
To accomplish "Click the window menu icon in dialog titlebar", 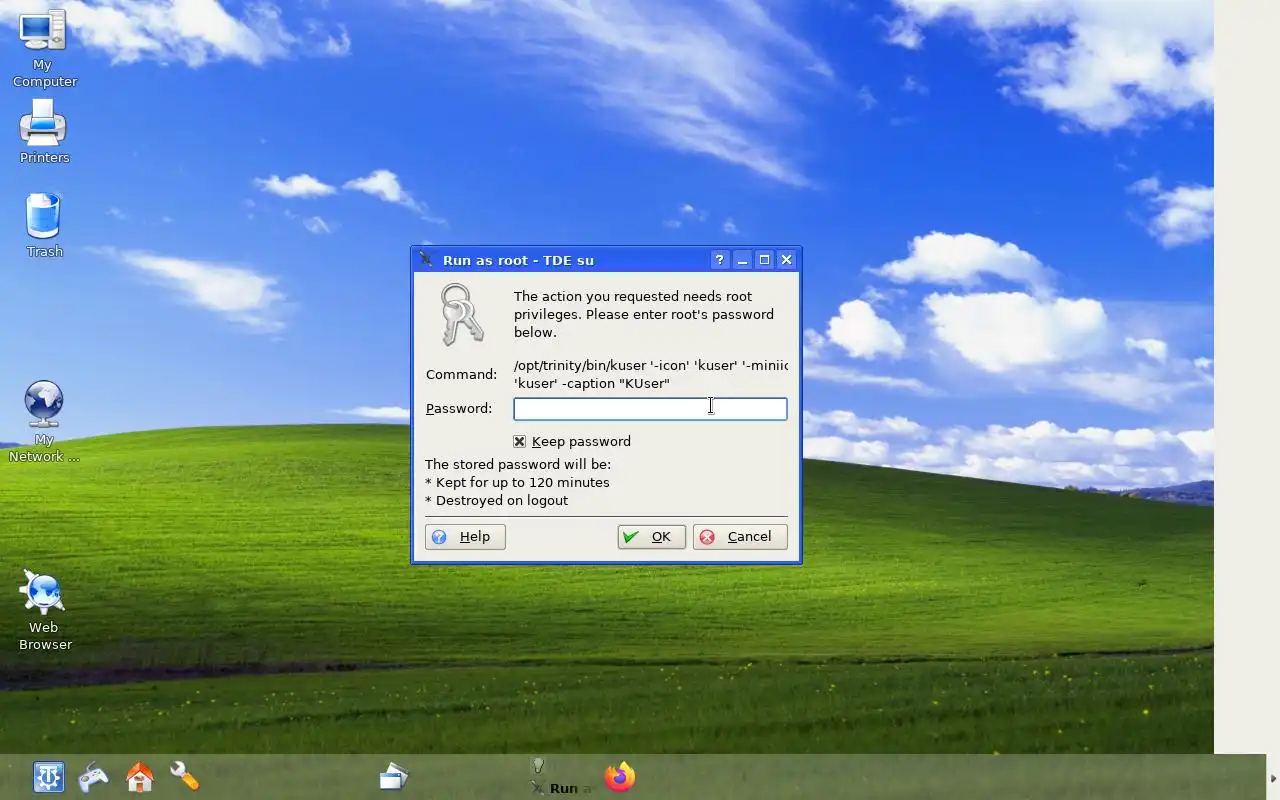I will point(426,260).
